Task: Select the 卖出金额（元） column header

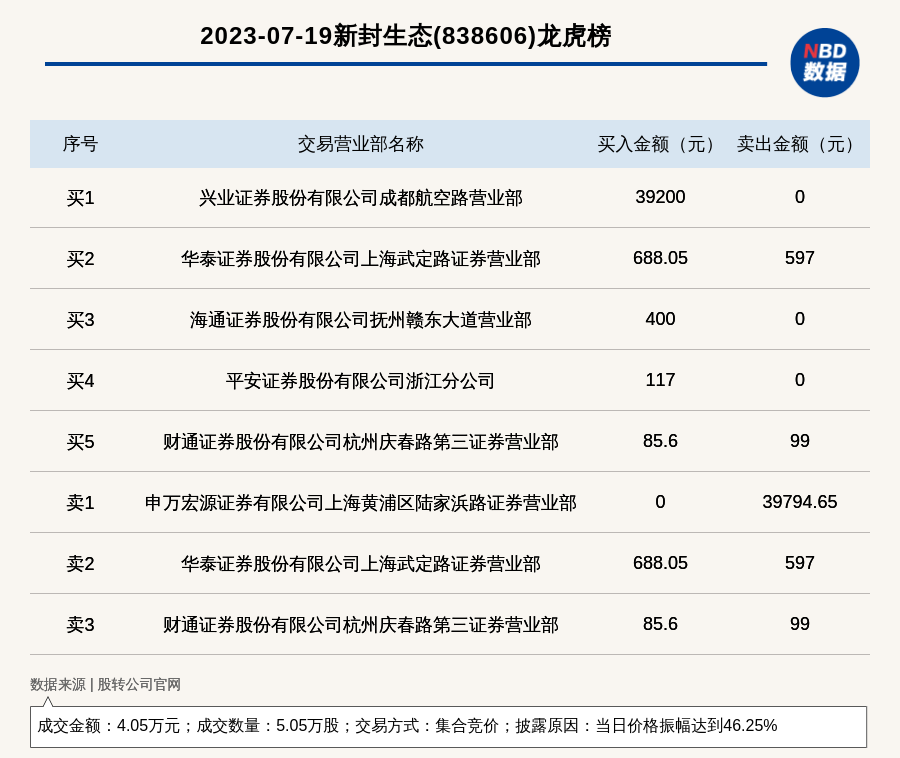Action: pos(800,144)
